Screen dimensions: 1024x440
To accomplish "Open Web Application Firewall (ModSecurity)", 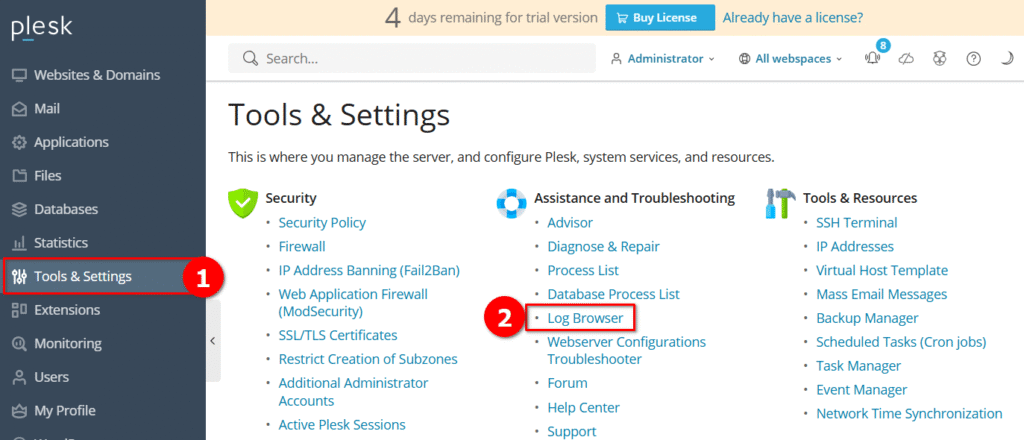I will pyautogui.click(x=353, y=303).
